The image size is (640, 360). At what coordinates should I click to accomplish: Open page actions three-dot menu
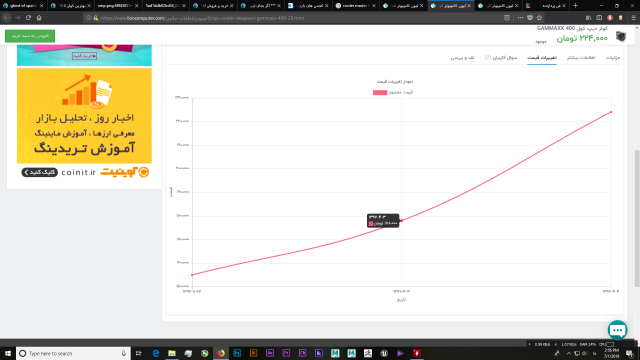pos(520,18)
